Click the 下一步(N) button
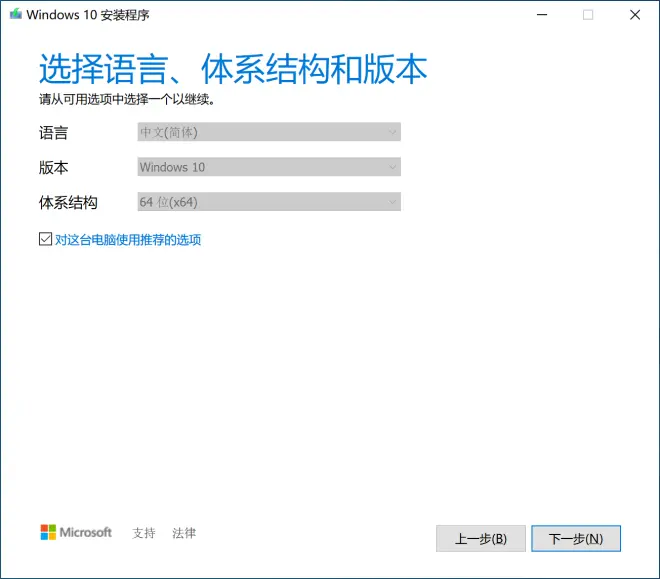Screen dimensions: 660x579 [576, 539]
